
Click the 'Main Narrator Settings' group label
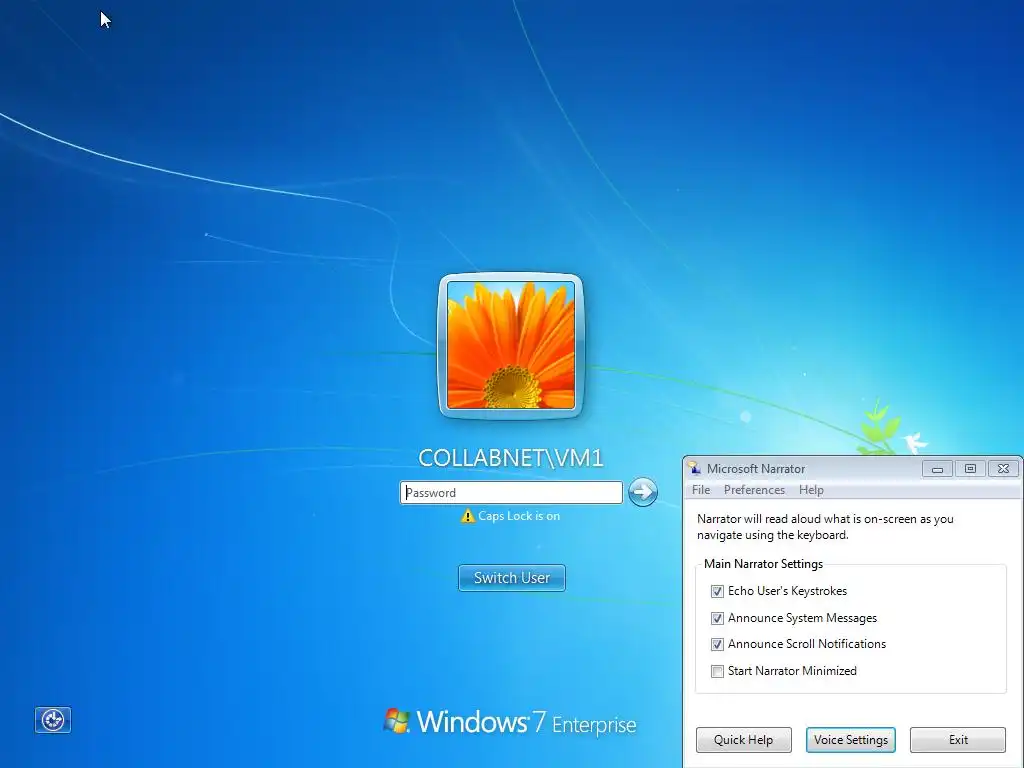click(x=763, y=564)
